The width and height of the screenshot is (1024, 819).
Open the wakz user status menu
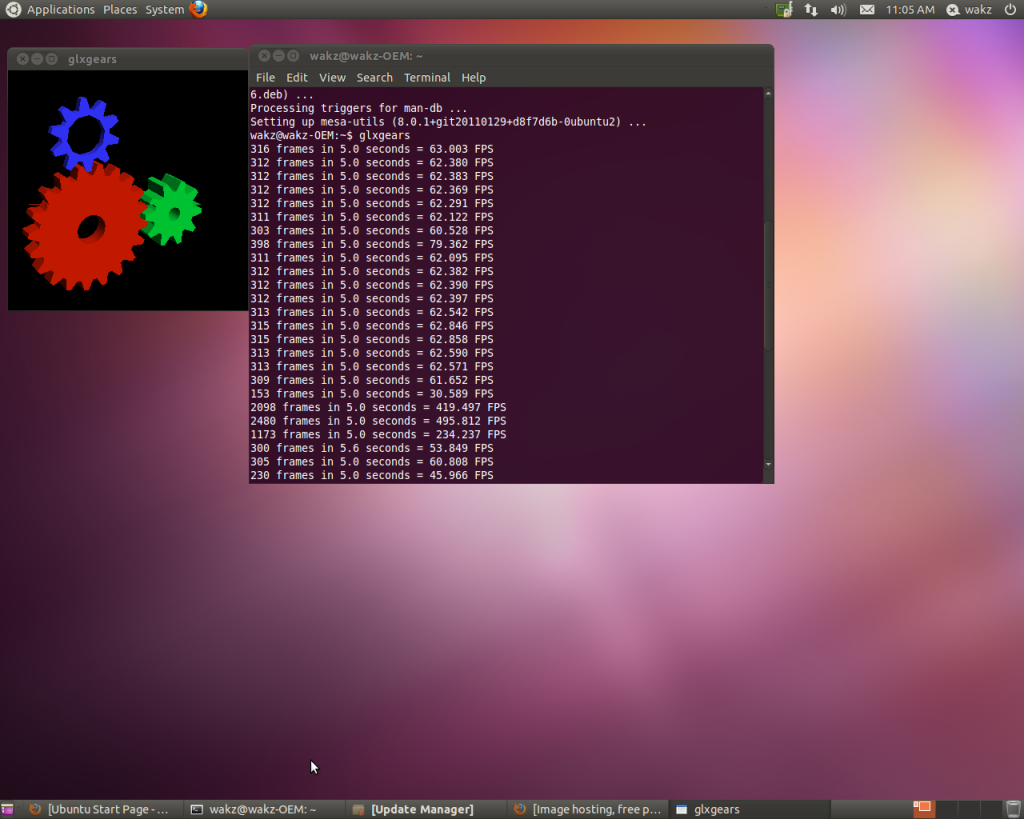click(x=968, y=9)
